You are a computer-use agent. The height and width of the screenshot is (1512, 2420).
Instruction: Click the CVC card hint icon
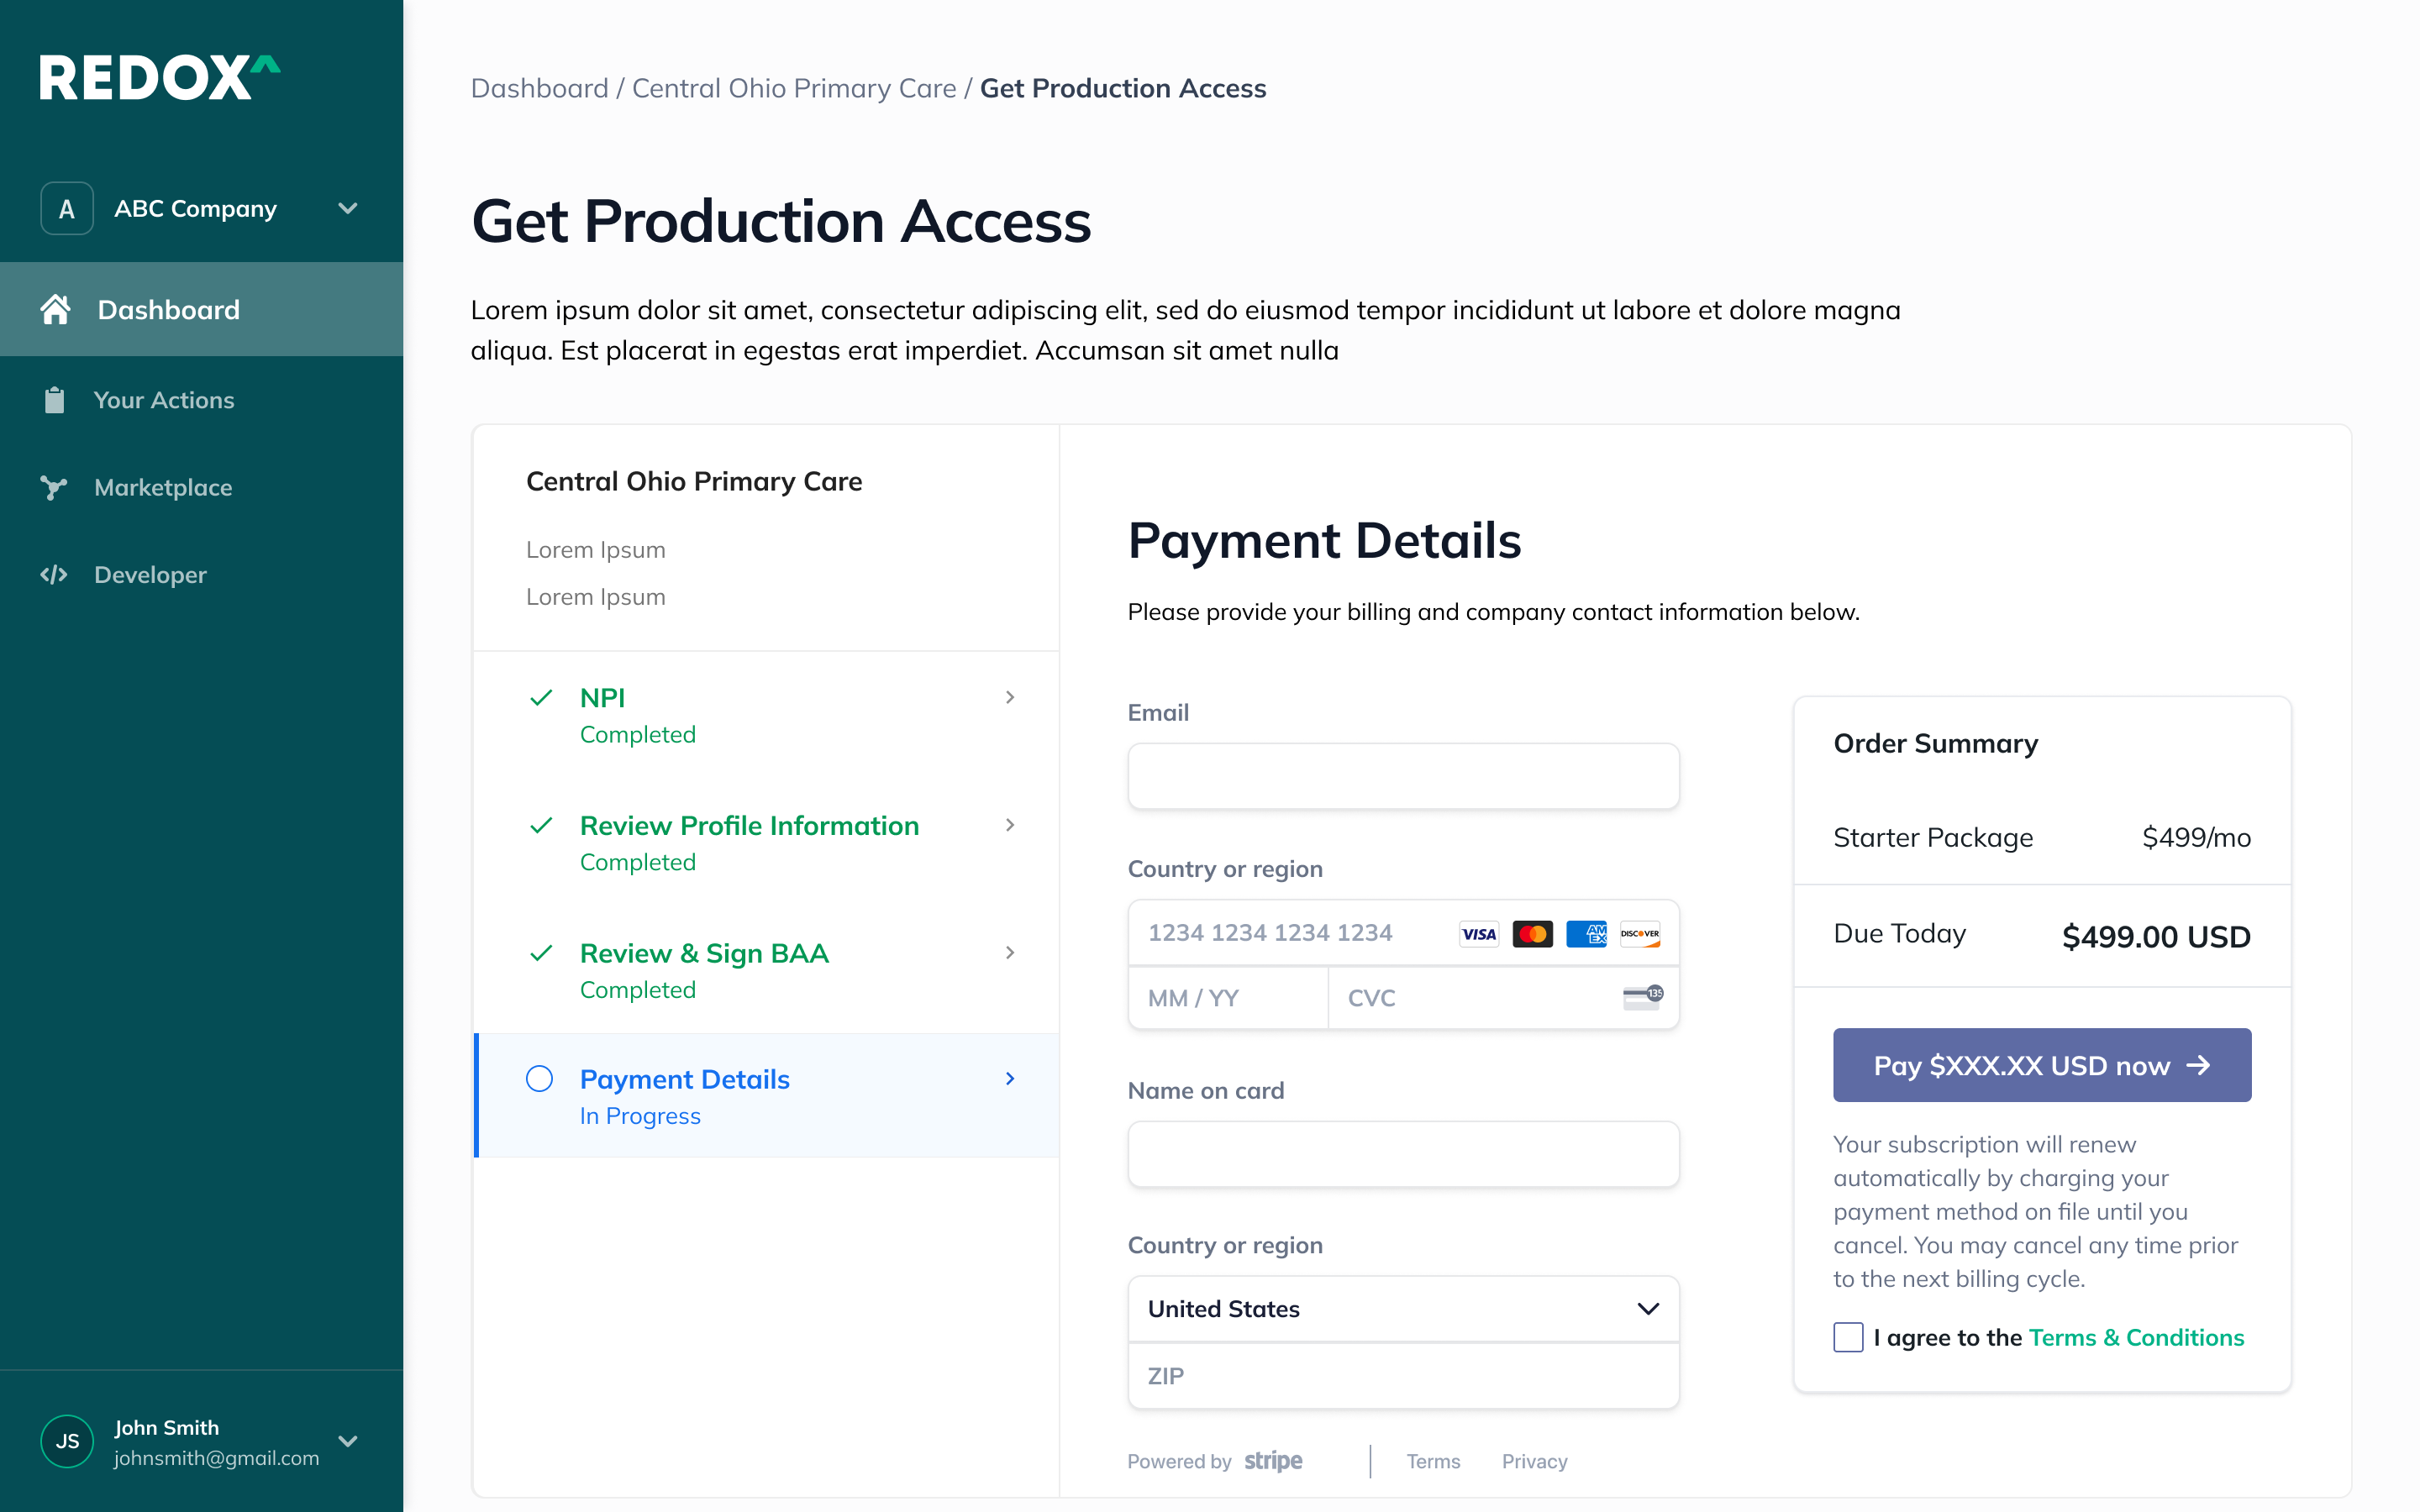click(x=1642, y=997)
